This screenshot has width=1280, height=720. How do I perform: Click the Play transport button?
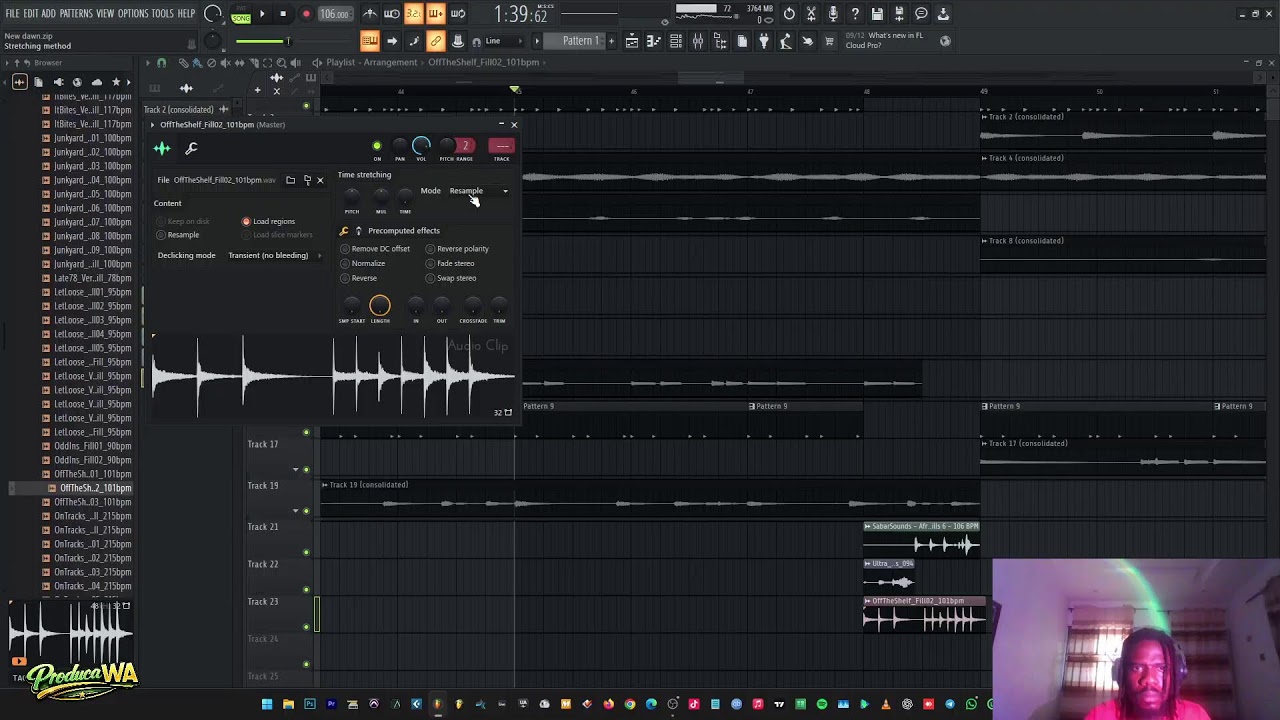[262, 14]
